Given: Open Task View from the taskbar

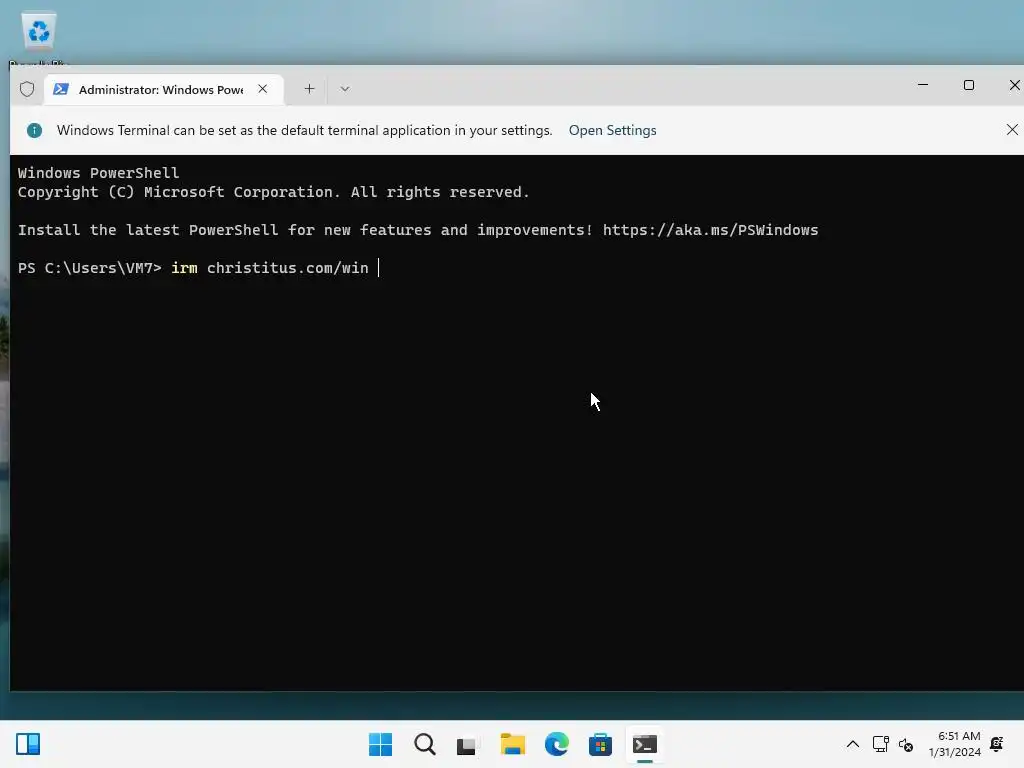Looking at the screenshot, I should pos(467,744).
